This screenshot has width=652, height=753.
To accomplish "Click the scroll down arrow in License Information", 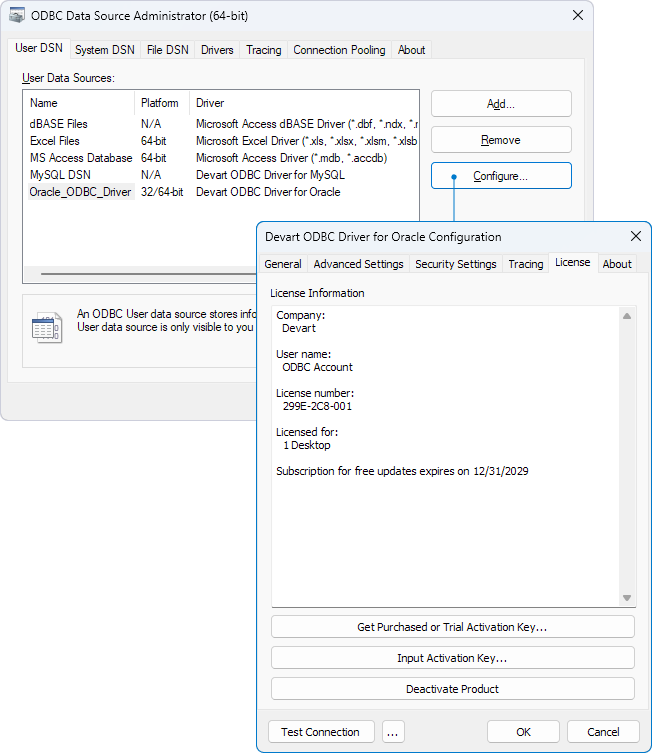I will (x=627, y=598).
